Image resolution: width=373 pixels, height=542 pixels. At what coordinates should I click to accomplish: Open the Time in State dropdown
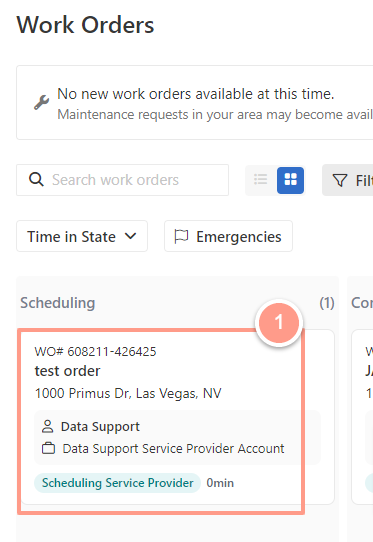coord(82,236)
